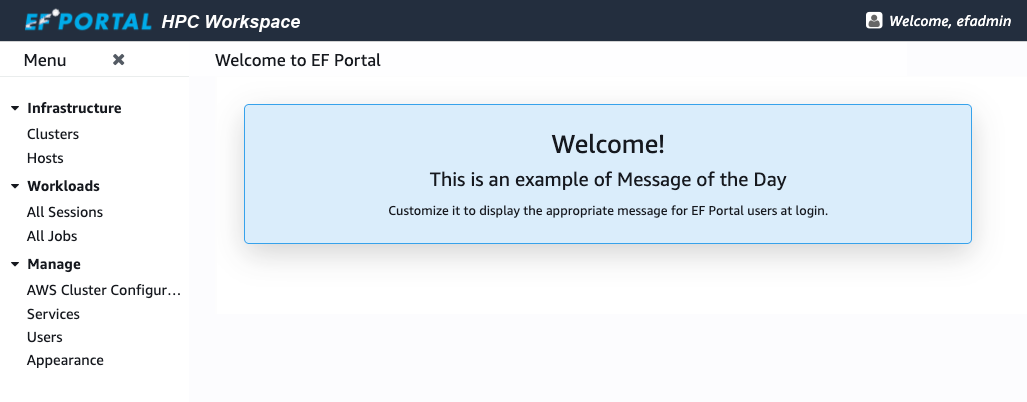The height and width of the screenshot is (402, 1027).
Task: Click the HPC Workspace title
Action: (231, 21)
